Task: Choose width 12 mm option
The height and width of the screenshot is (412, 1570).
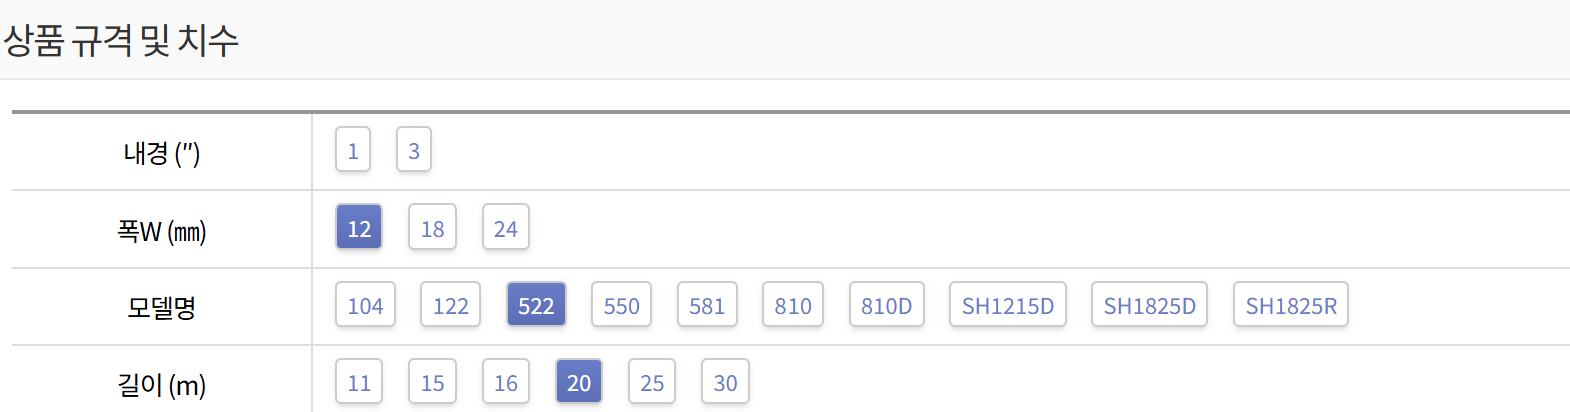Action: pyautogui.click(x=359, y=228)
